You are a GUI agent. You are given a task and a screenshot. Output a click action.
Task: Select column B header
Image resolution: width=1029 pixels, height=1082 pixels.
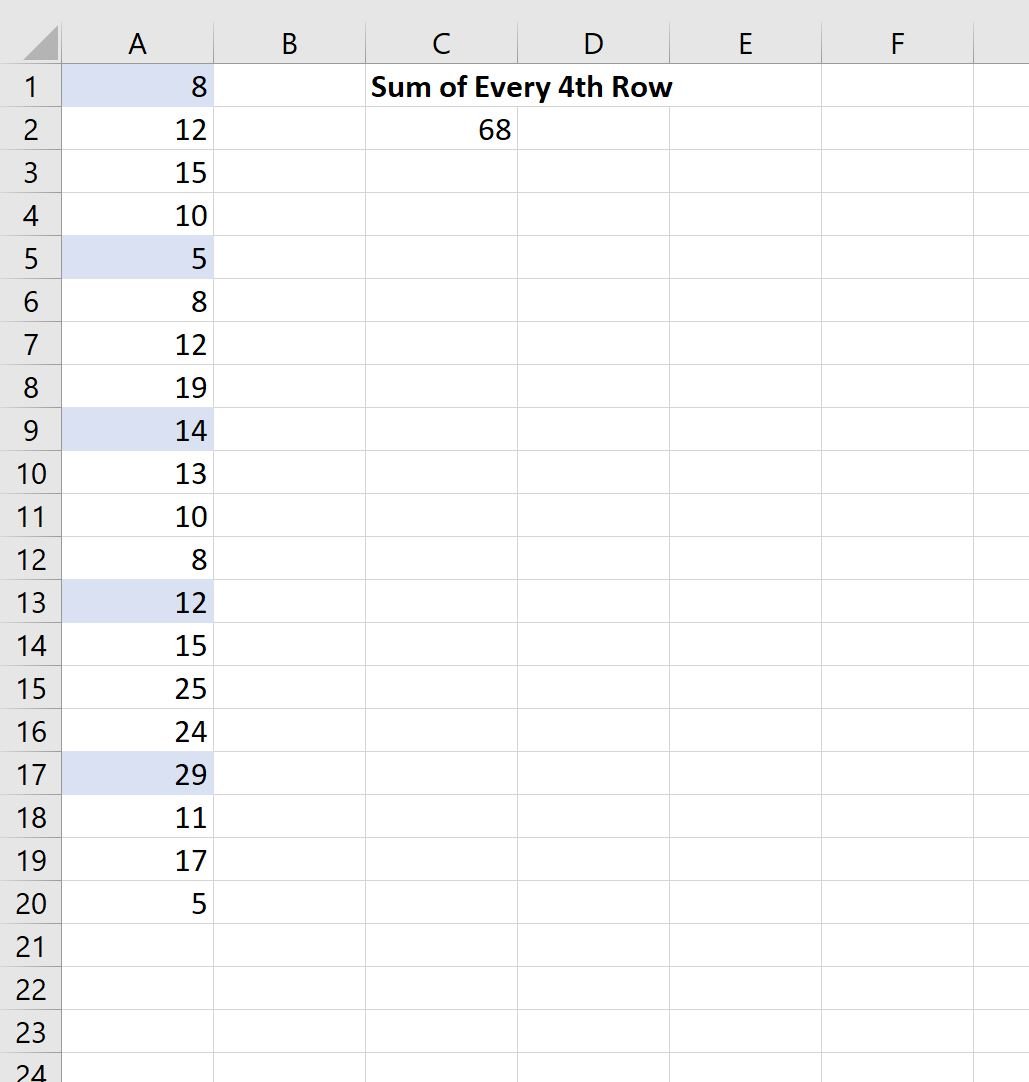pos(289,43)
